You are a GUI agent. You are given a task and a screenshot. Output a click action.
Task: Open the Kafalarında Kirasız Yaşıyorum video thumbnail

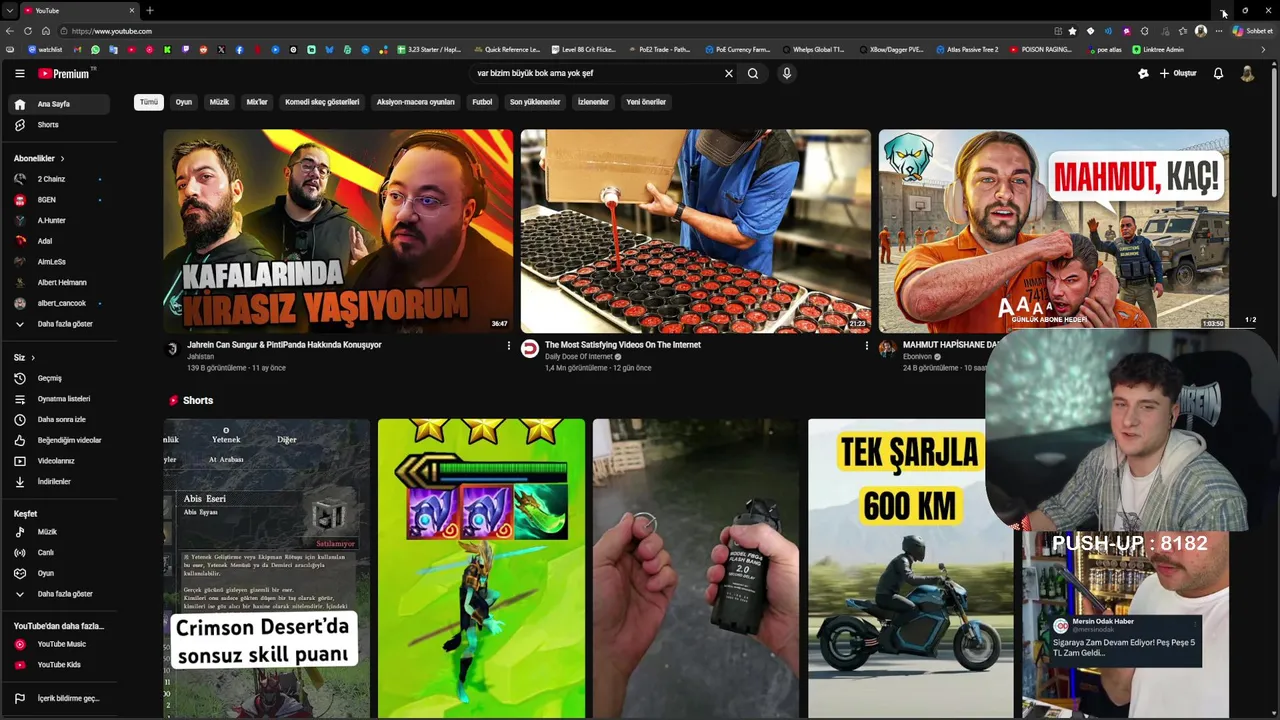[x=338, y=231]
